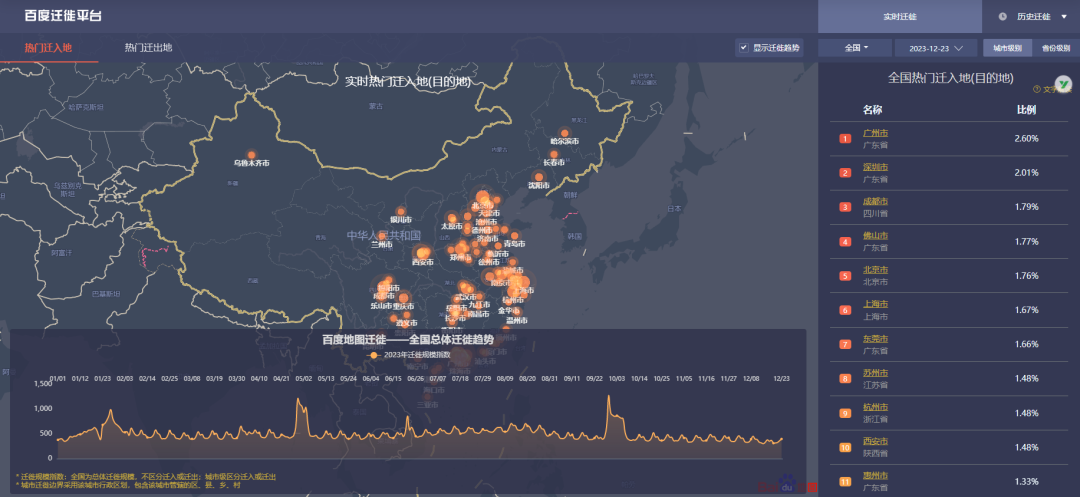
Task: Click rank badge 6 next to 上海市
Action: 846,310
